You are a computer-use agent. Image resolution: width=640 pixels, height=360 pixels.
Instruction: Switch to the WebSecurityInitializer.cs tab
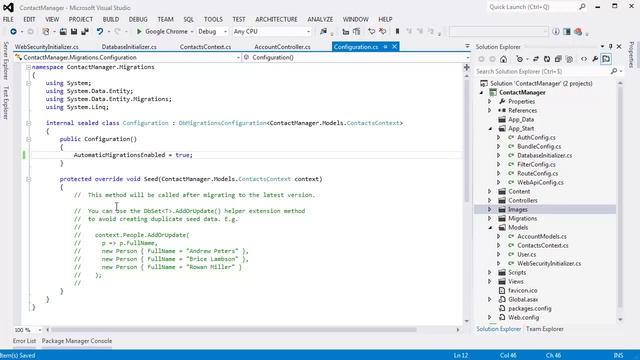coord(47,47)
